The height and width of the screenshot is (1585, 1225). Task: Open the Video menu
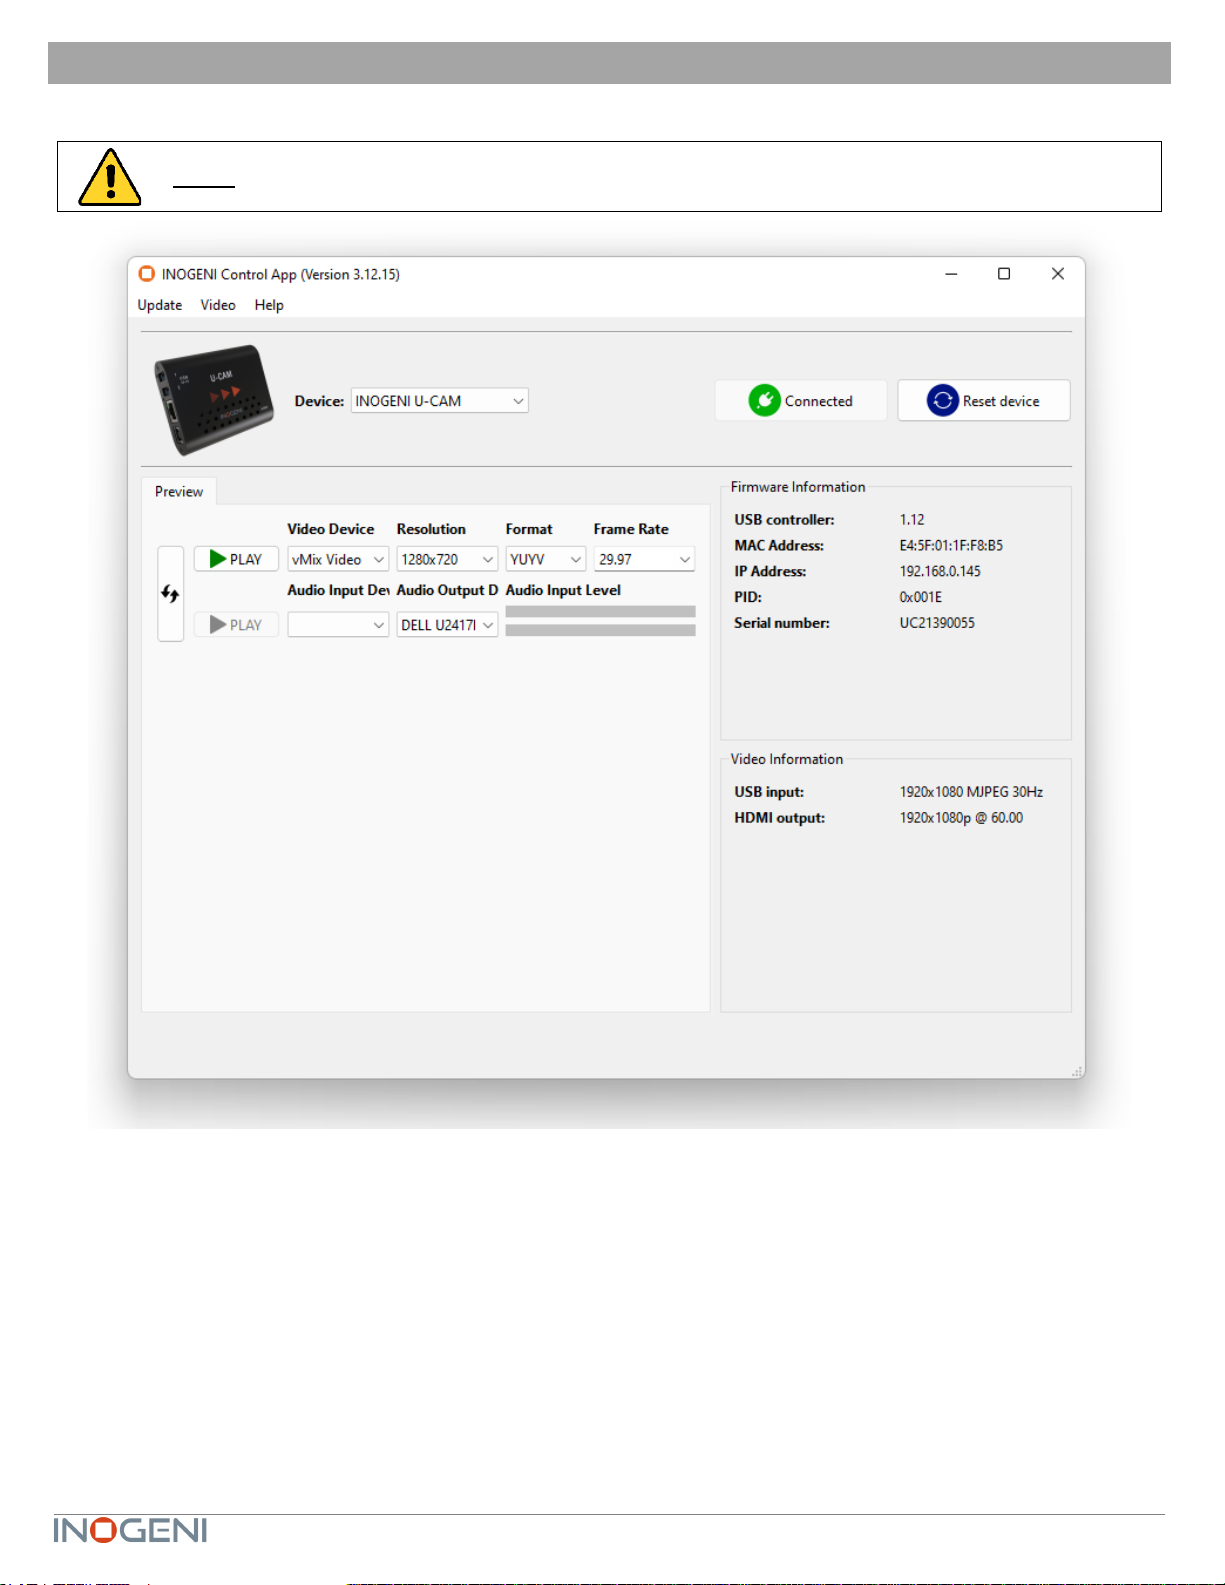tap(218, 305)
